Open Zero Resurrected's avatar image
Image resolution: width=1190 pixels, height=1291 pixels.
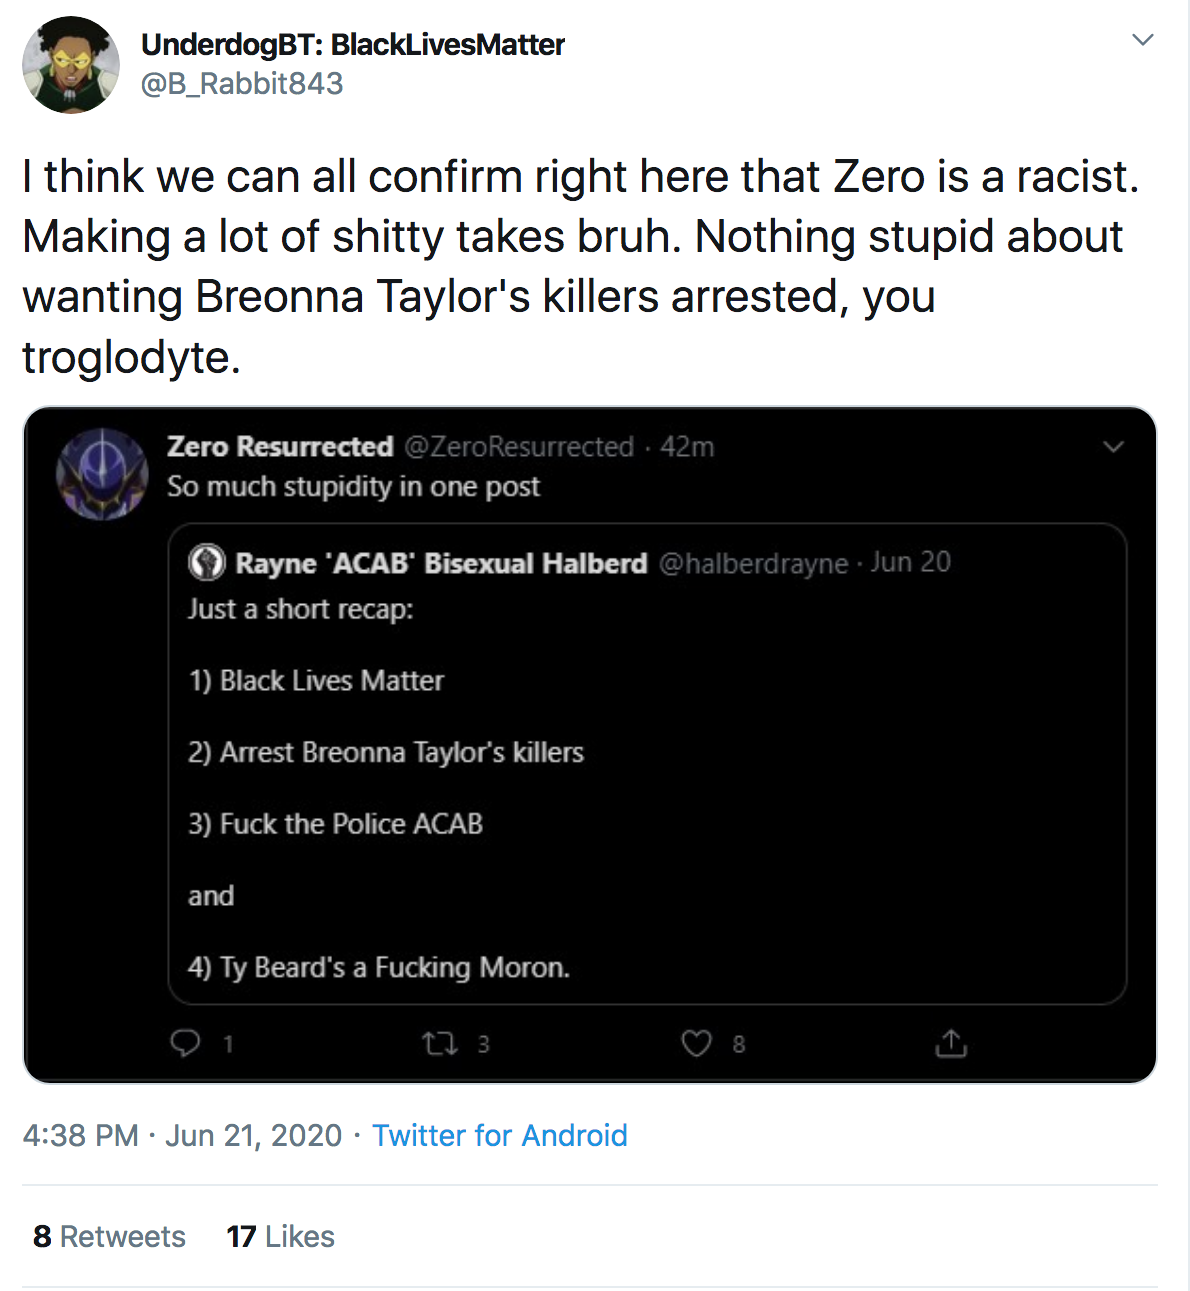(102, 474)
